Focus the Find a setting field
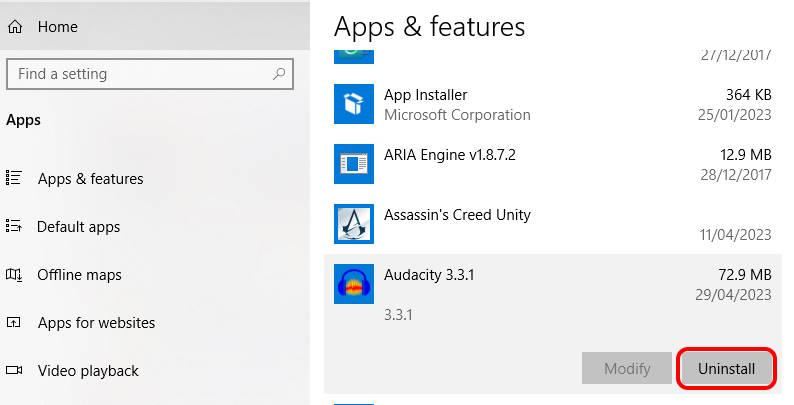This screenshot has height=405, width=794. coord(150,74)
